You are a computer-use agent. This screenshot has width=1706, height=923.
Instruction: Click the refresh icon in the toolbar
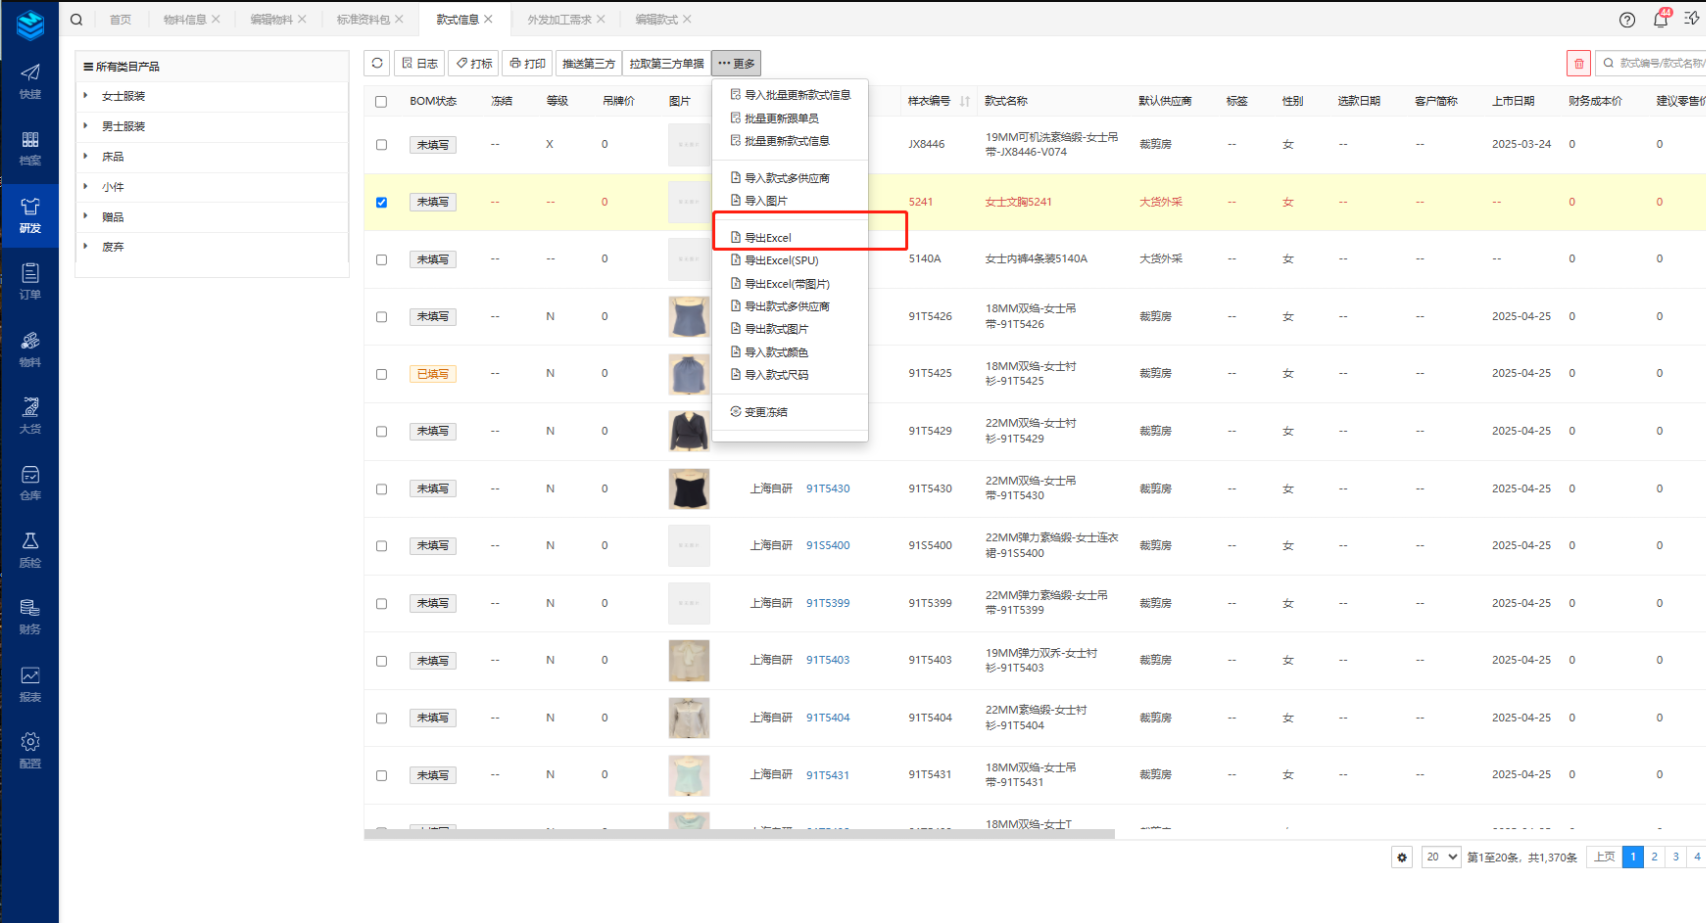(x=377, y=63)
